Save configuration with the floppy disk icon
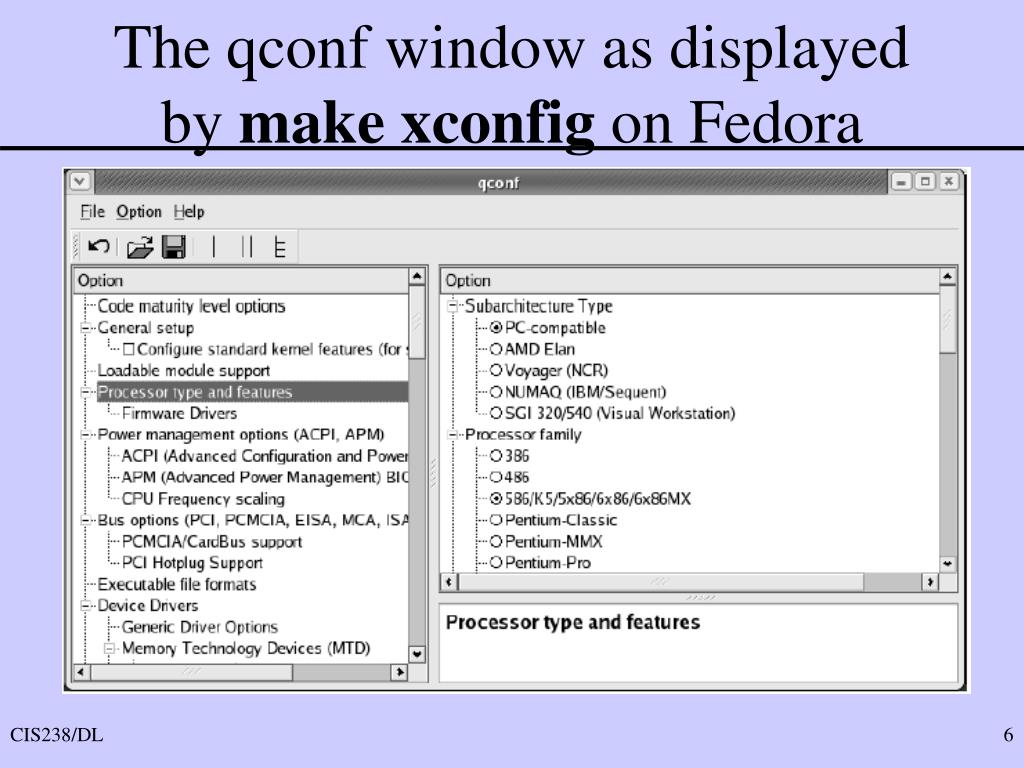The width and height of the screenshot is (1024, 768). point(174,247)
